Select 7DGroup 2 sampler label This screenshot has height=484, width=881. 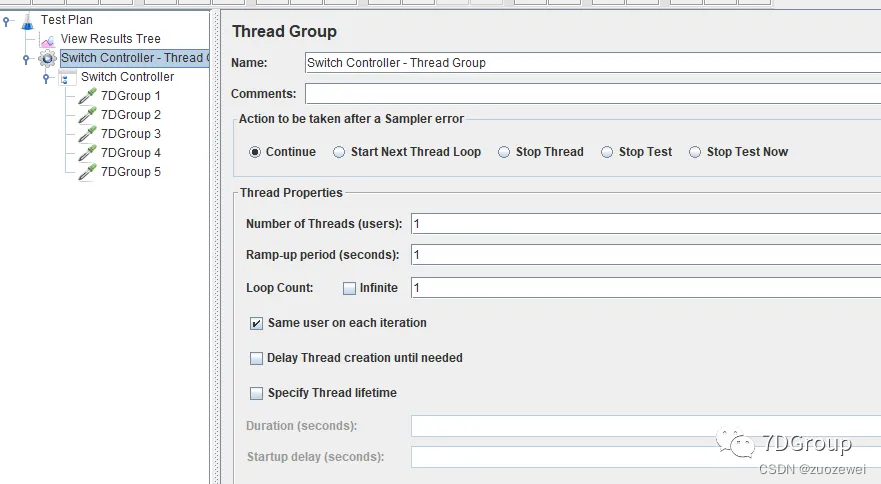coord(130,115)
